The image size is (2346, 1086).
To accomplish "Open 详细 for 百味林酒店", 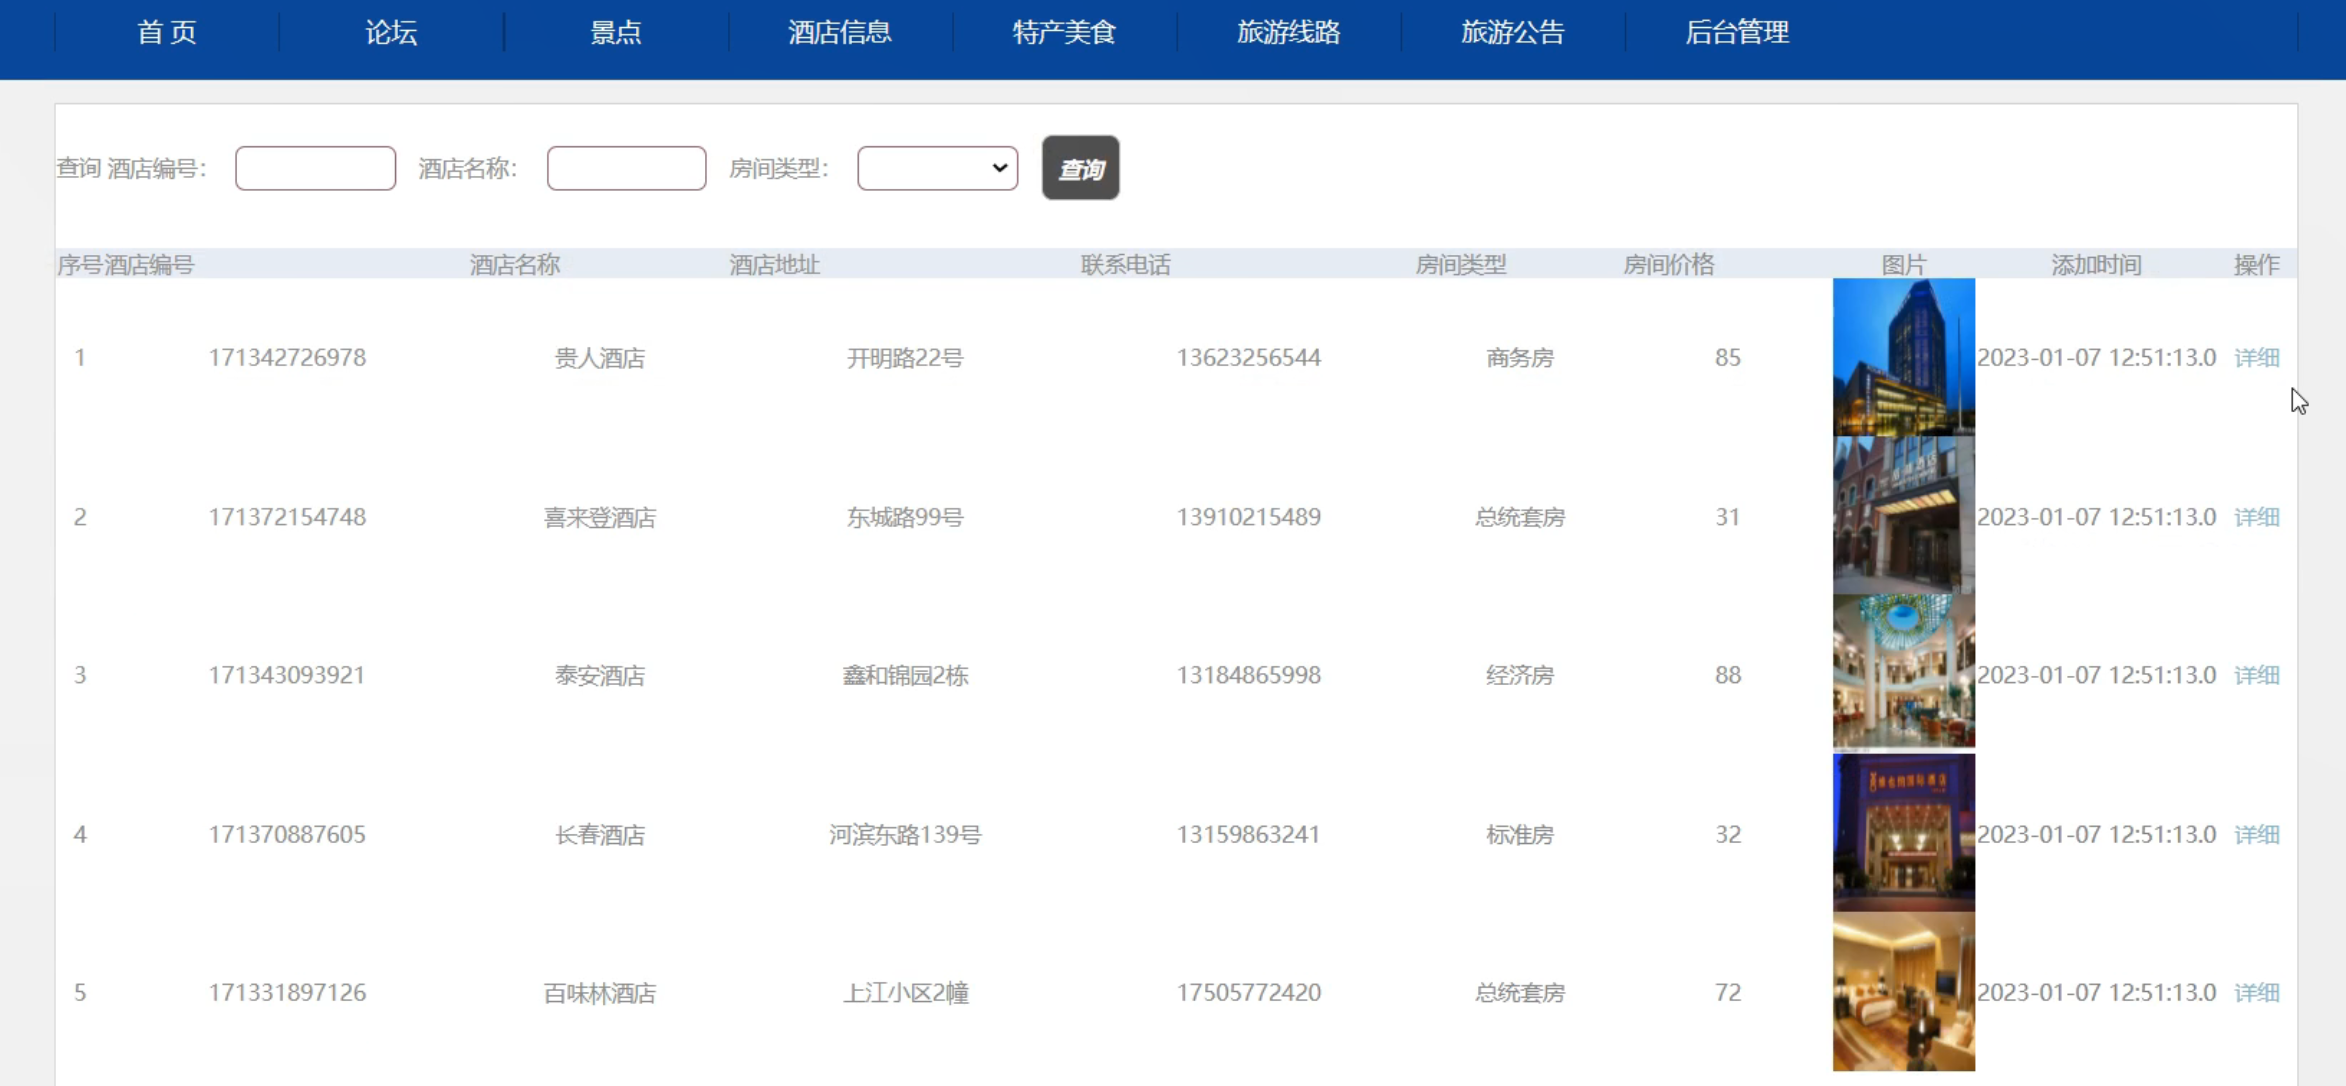I will click(x=2256, y=993).
